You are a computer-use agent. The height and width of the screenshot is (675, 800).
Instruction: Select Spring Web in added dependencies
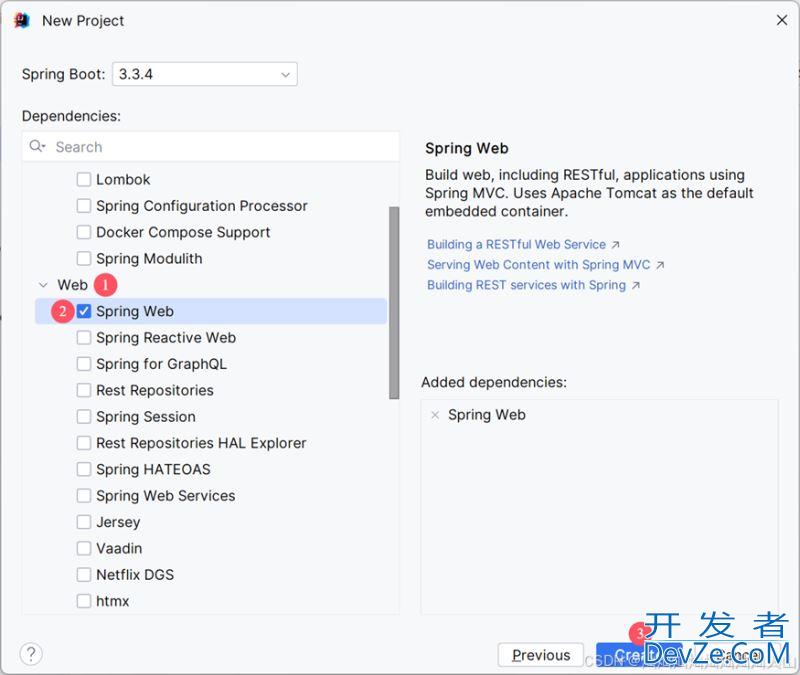coord(487,415)
